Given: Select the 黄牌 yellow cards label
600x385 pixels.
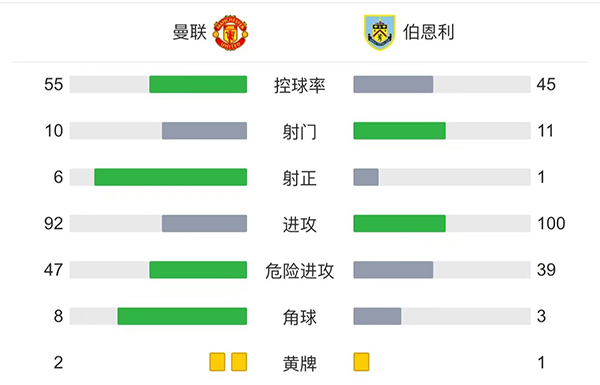Looking at the screenshot, I should click(300, 364).
